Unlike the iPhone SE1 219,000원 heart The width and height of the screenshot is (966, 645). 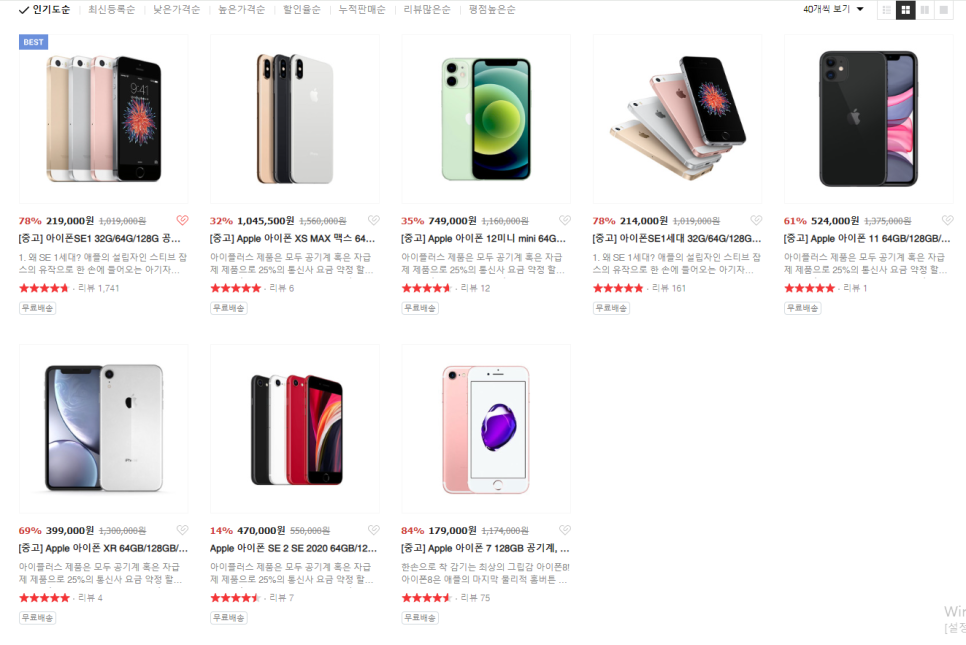pyautogui.click(x=182, y=220)
